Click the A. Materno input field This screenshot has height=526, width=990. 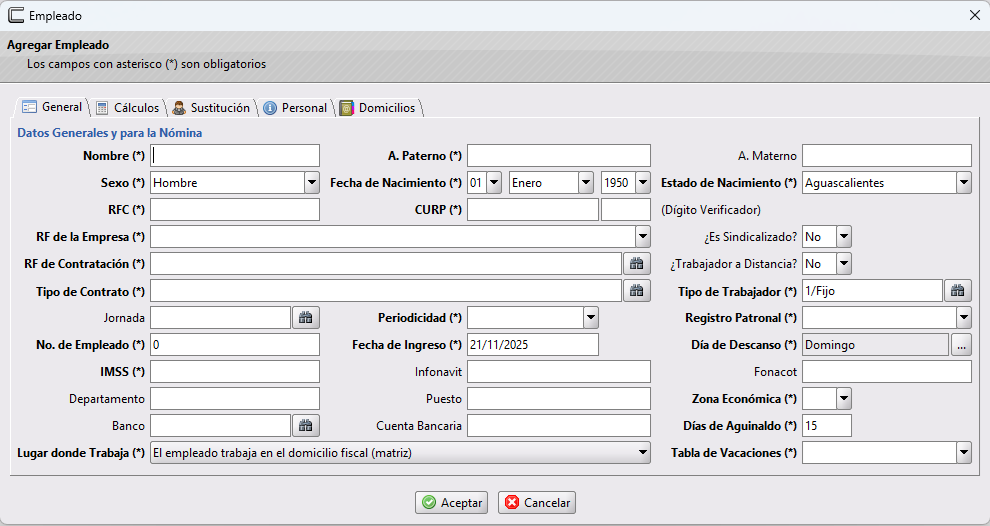887,156
